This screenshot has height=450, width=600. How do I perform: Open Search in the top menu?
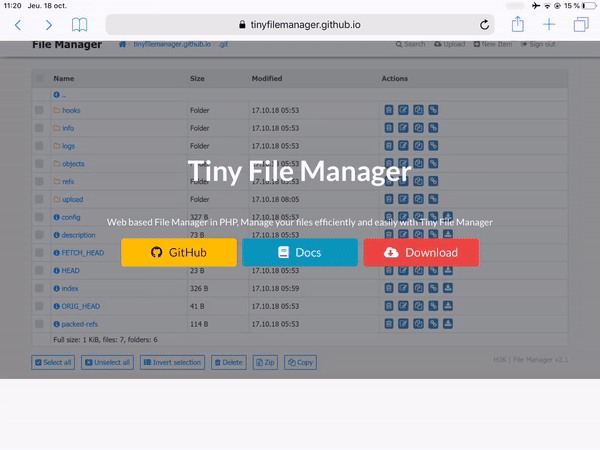(x=410, y=44)
